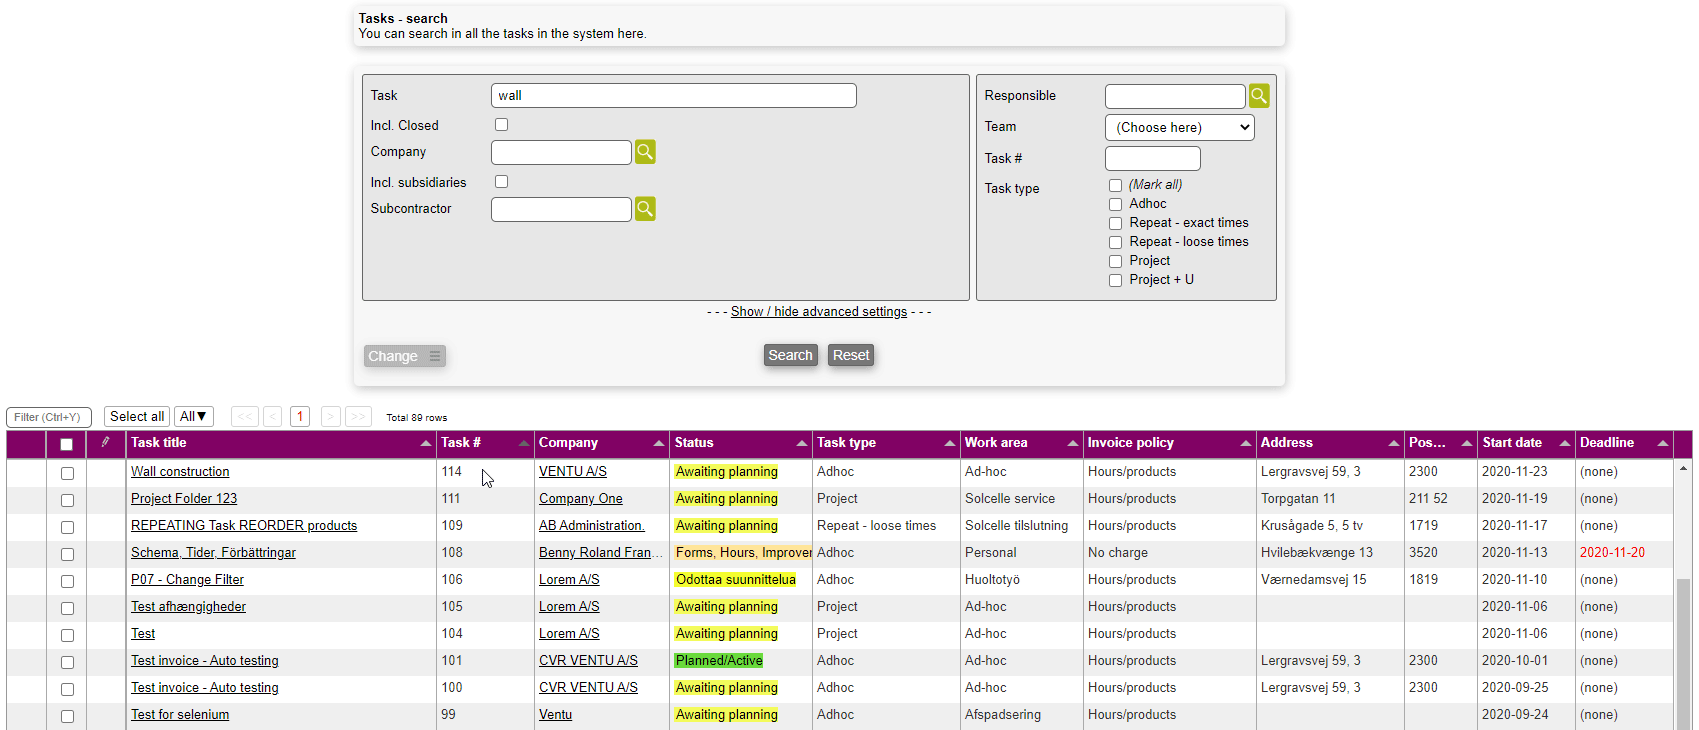The image size is (1699, 730).
Task: Tick the Adhoc task type checkbox
Action: (1115, 205)
